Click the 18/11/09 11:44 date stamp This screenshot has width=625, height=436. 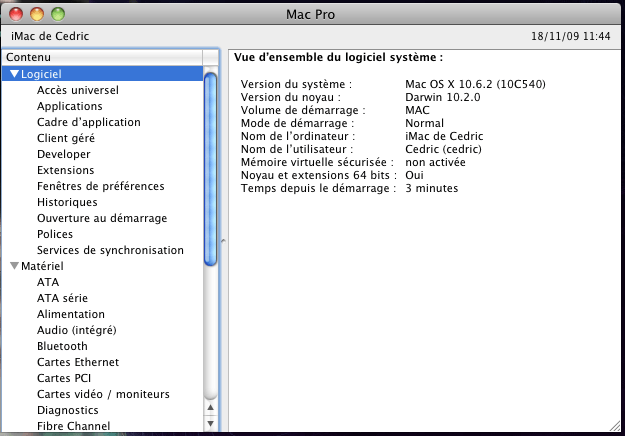570,36
